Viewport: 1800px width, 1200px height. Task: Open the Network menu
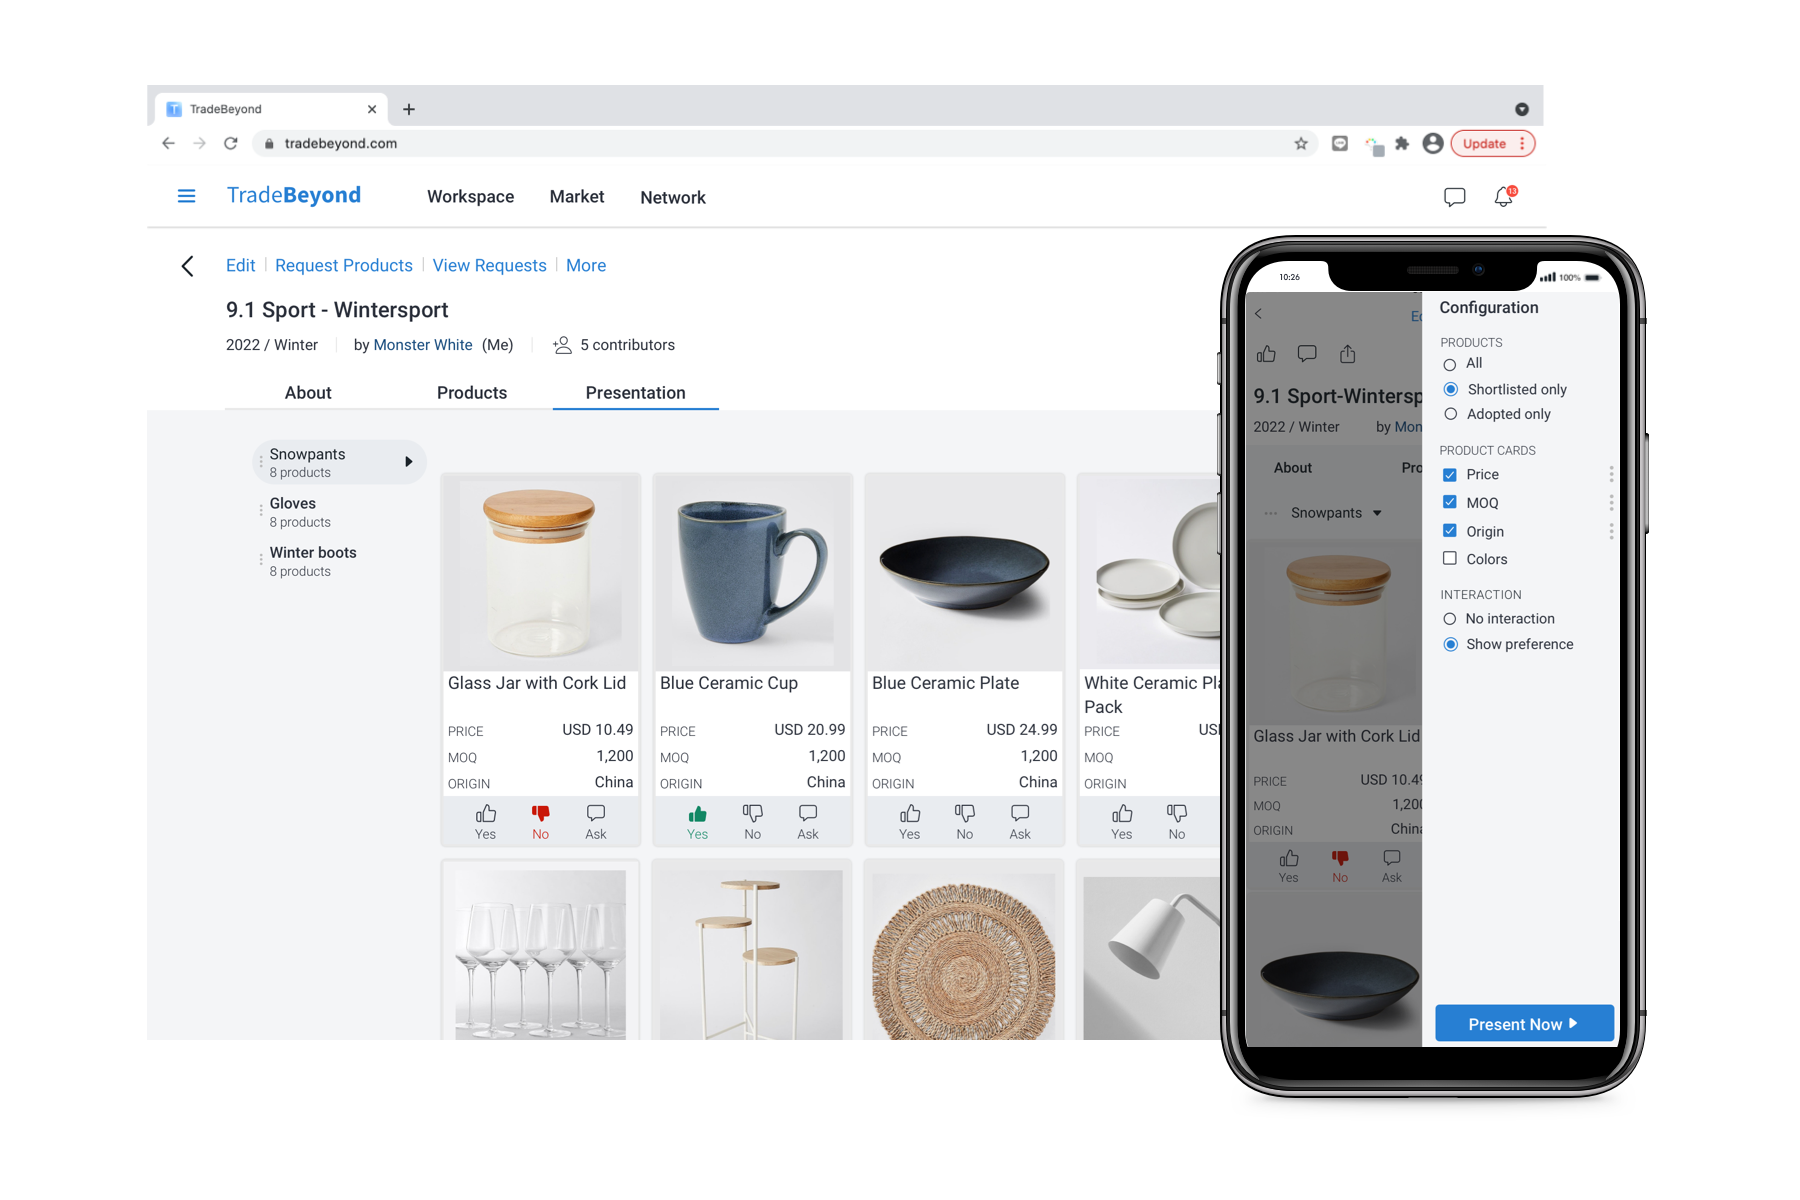[x=673, y=197]
